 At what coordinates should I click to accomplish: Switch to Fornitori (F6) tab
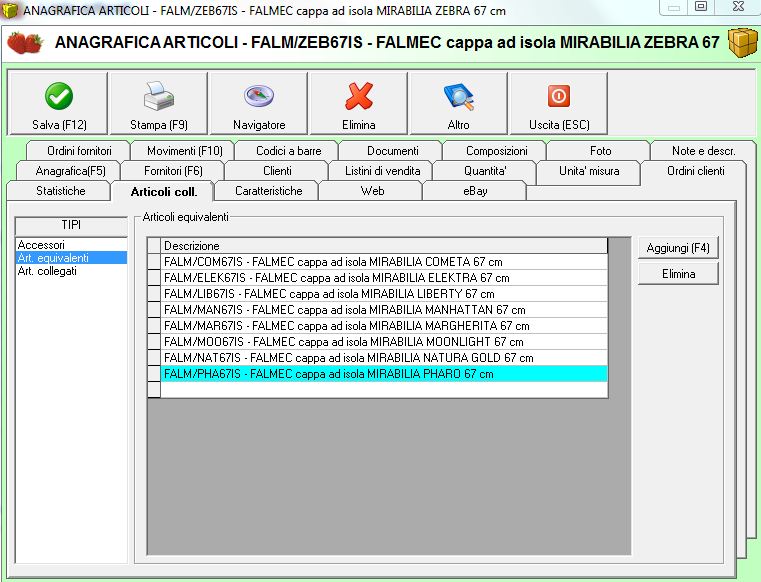pyautogui.click(x=173, y=171)
